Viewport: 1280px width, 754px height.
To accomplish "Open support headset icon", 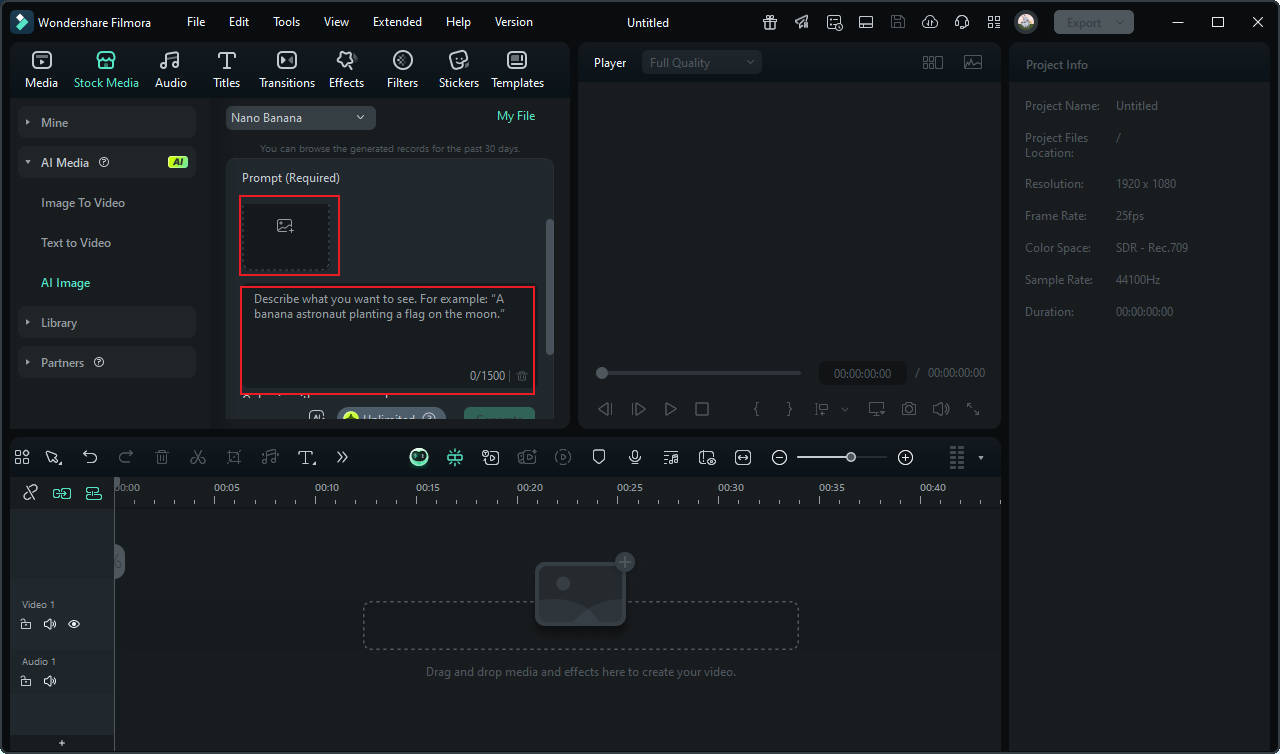I will point(962,22).
